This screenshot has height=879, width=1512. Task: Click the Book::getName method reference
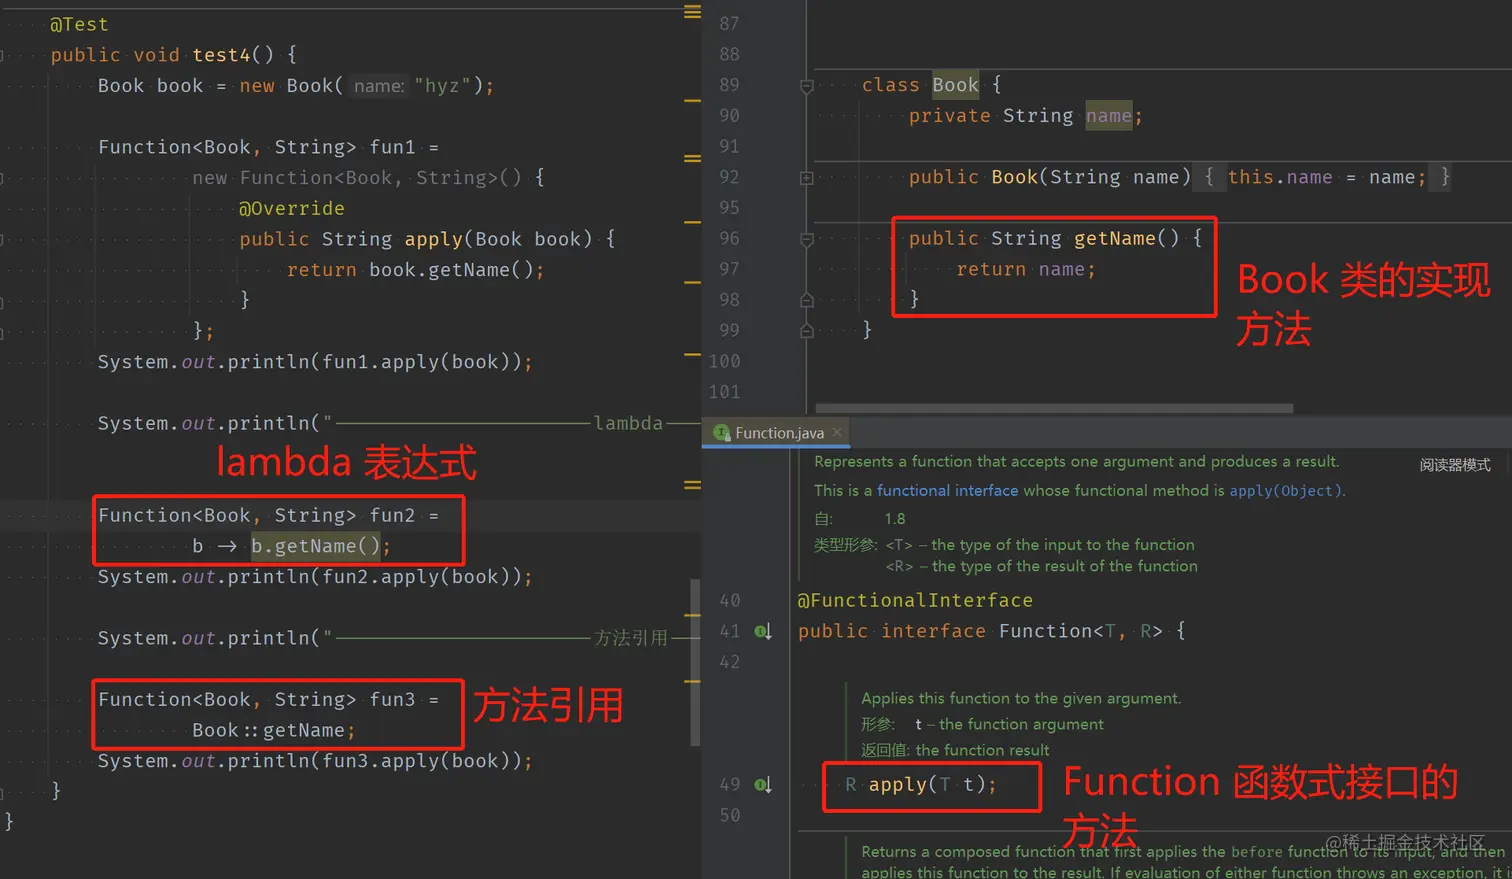point(268,730)
